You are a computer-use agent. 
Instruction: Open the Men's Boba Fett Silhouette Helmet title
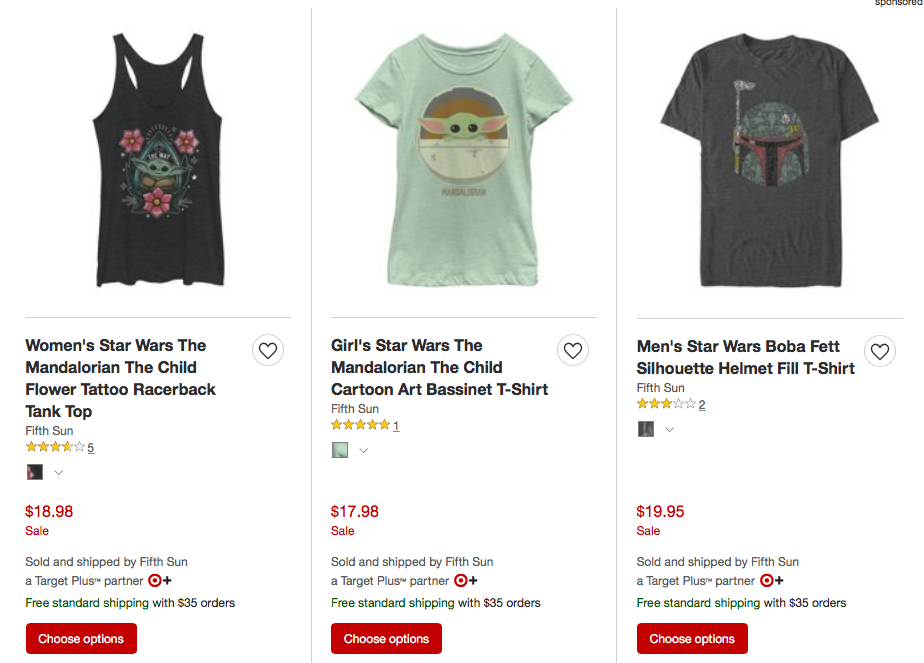click(745, 357)
